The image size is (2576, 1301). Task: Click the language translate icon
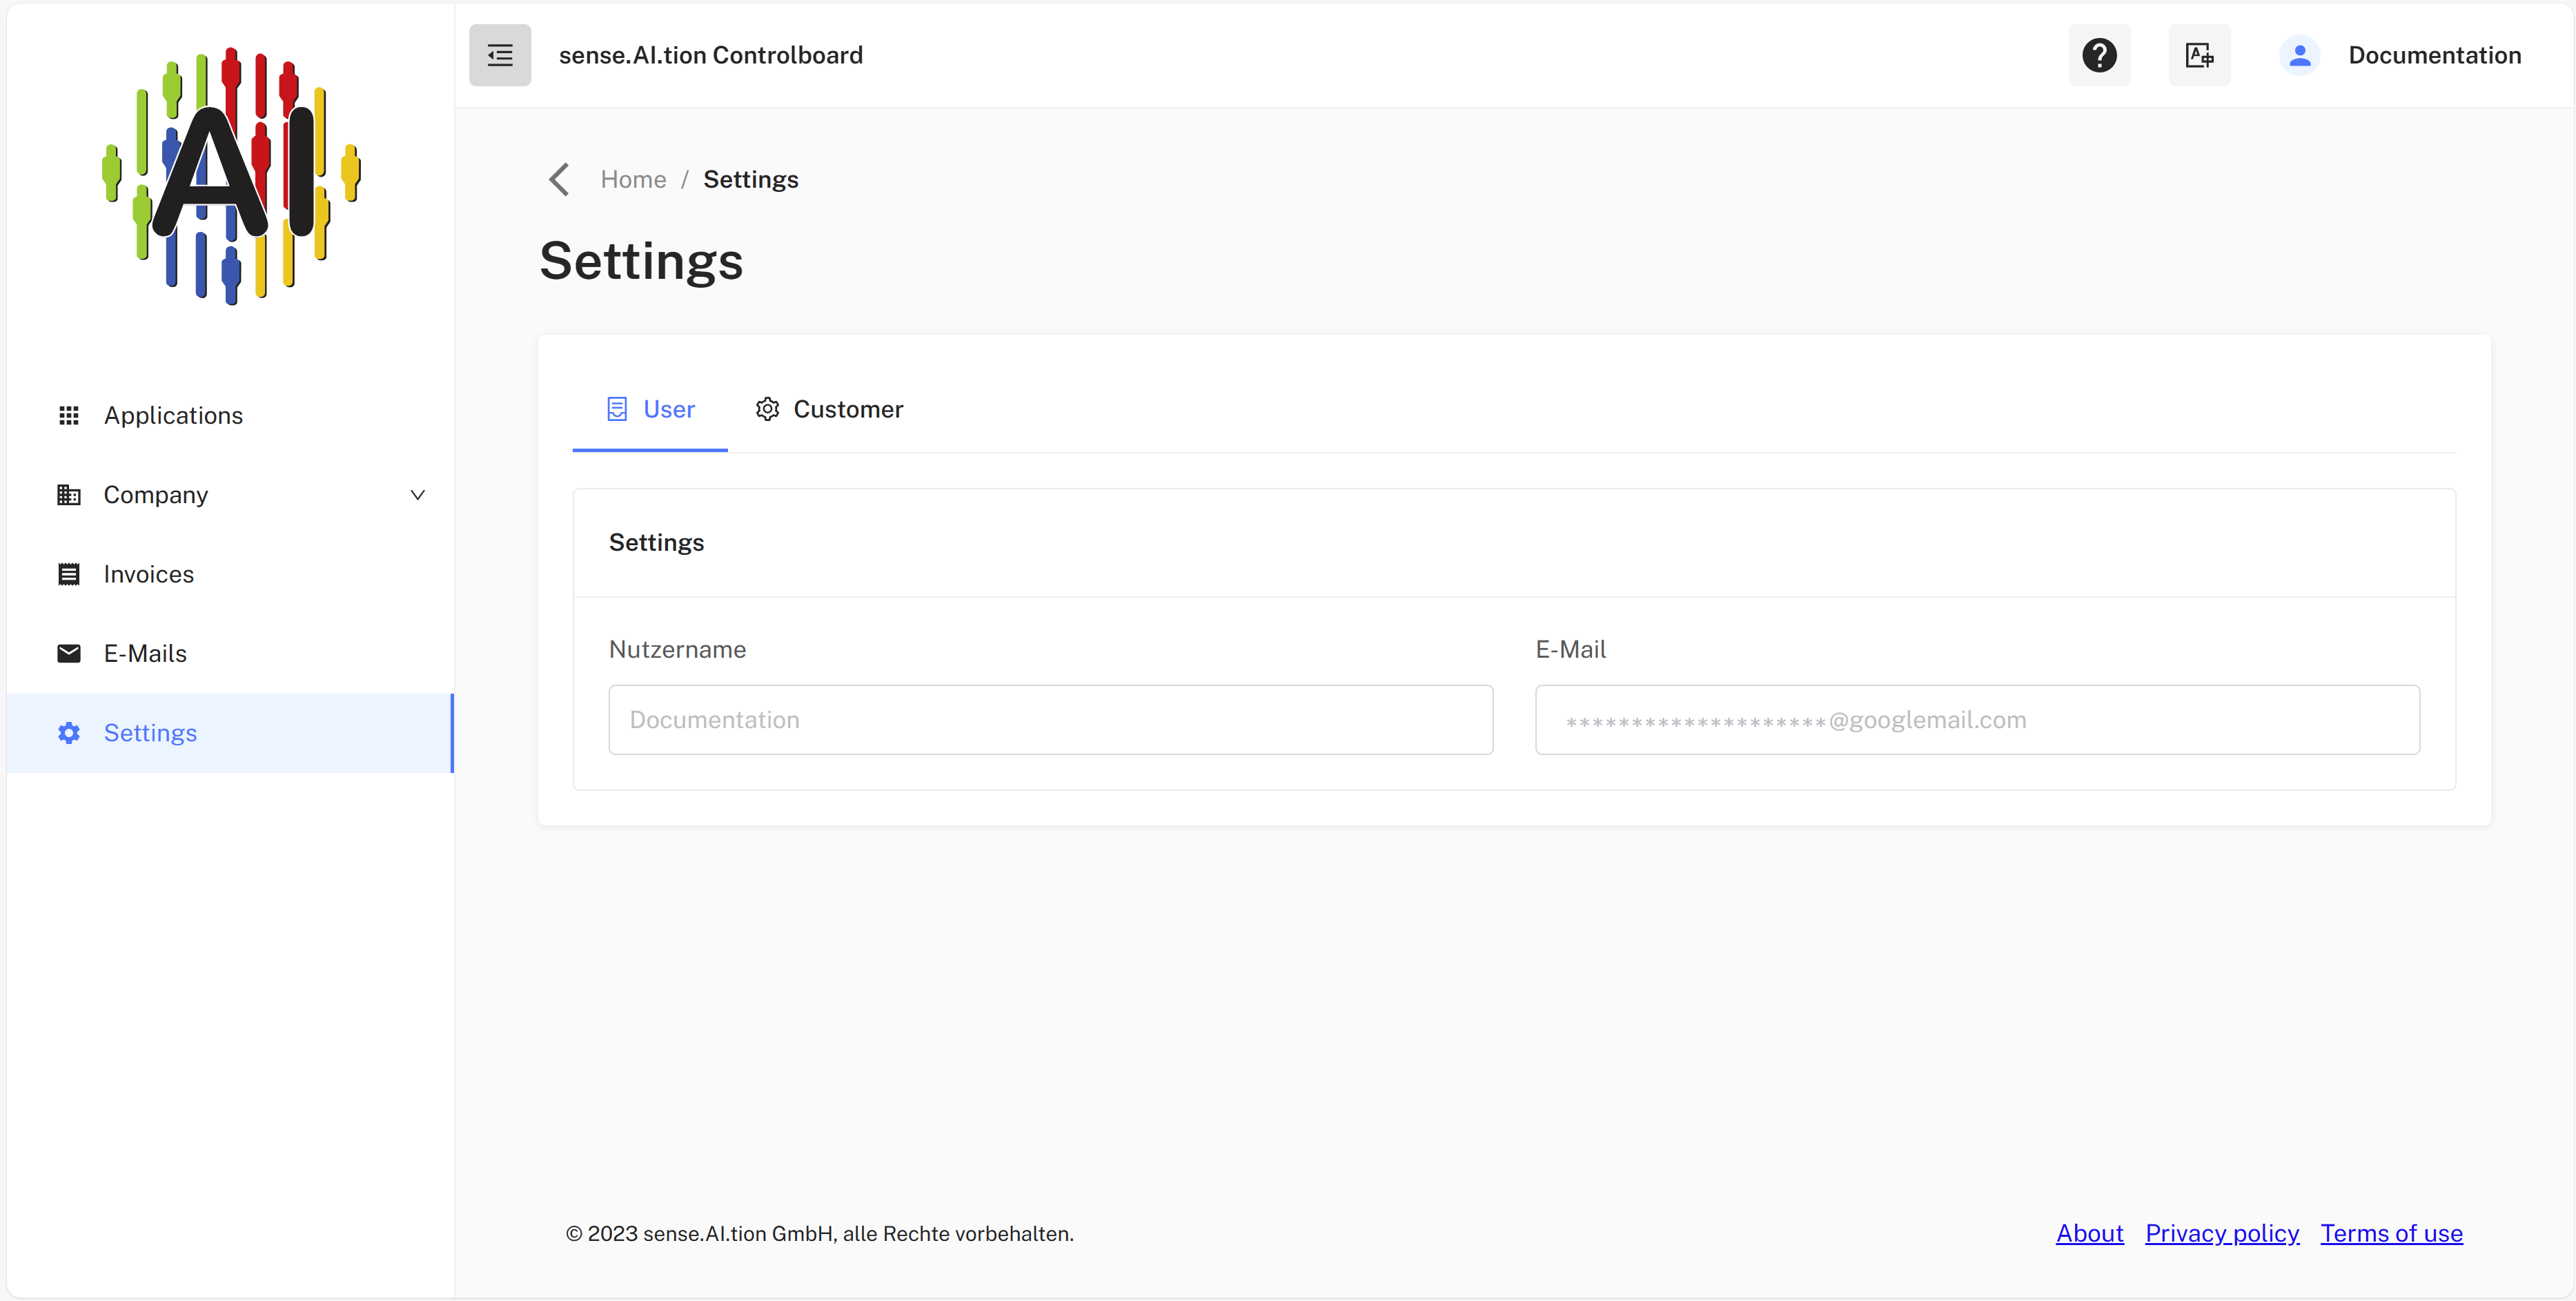pyautogui.click(x=2199, y=55)
